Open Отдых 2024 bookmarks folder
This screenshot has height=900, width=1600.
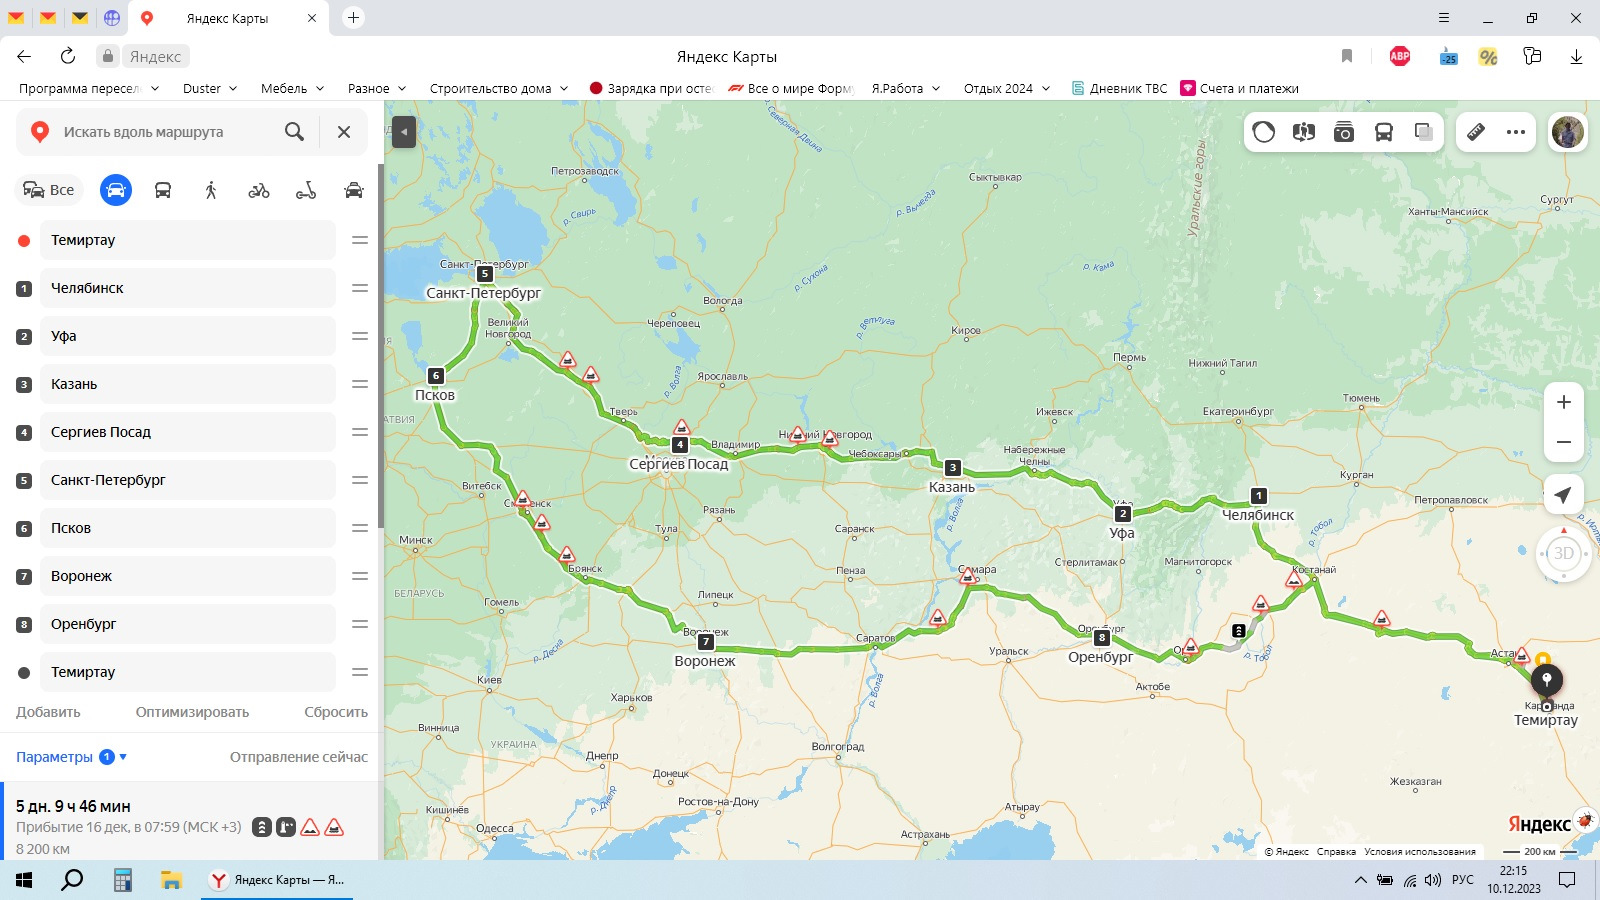[x=1007, y=88]
